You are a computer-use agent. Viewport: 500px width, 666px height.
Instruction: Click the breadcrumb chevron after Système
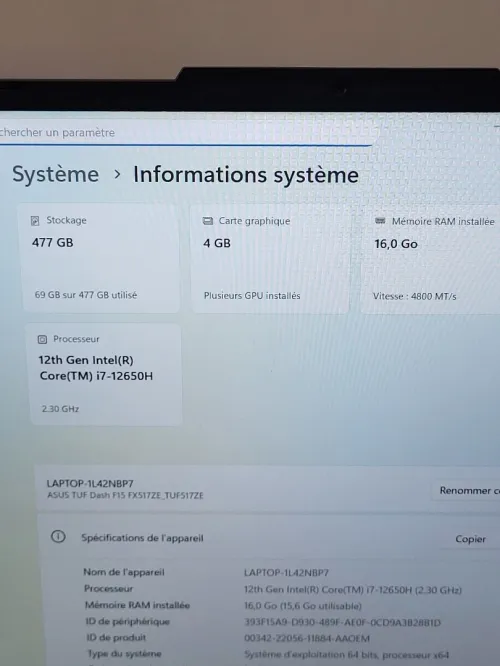coord(117,174)
